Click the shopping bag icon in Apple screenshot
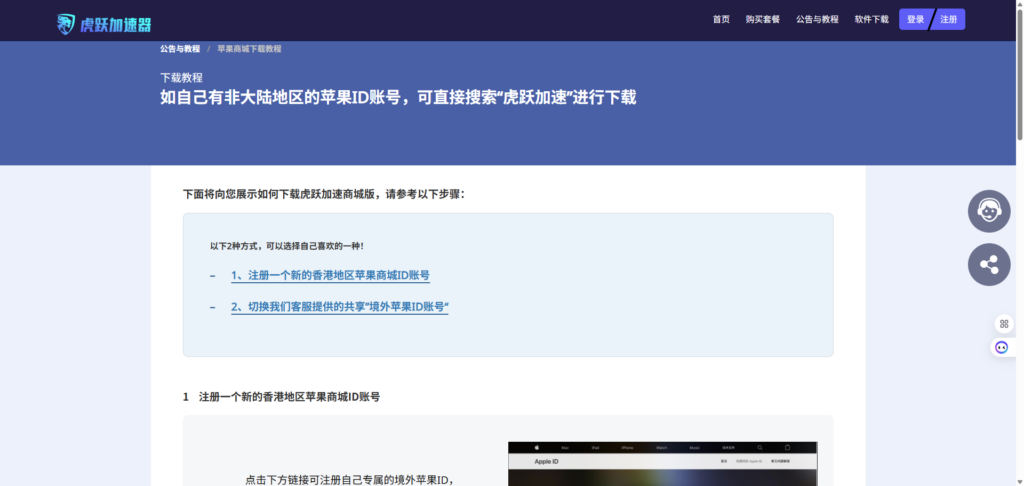Viewport: 1024px width, 486px height. (x=787, y=448)
